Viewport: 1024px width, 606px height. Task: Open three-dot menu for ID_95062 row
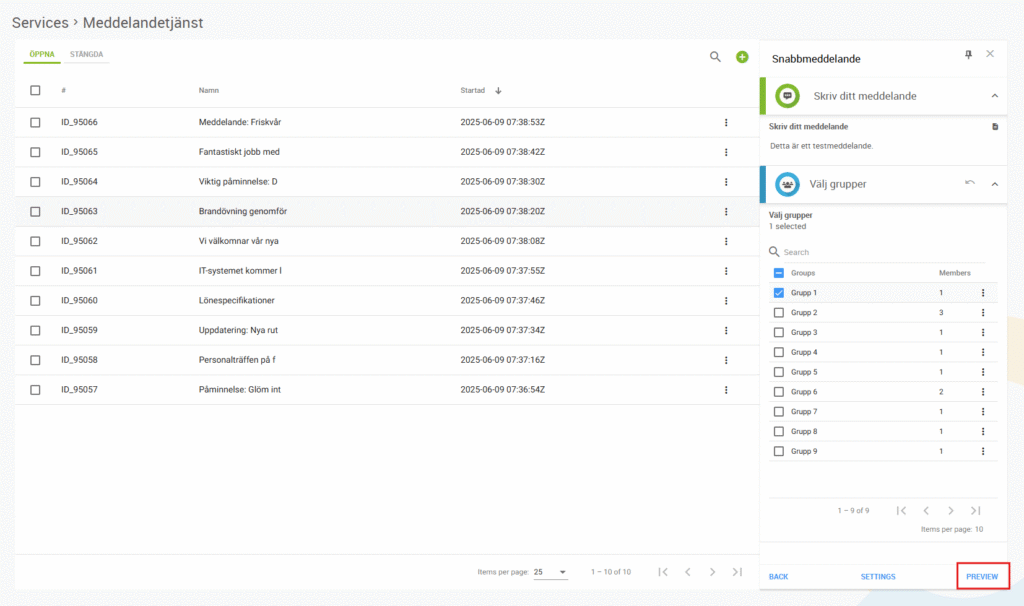click(726, 241)
